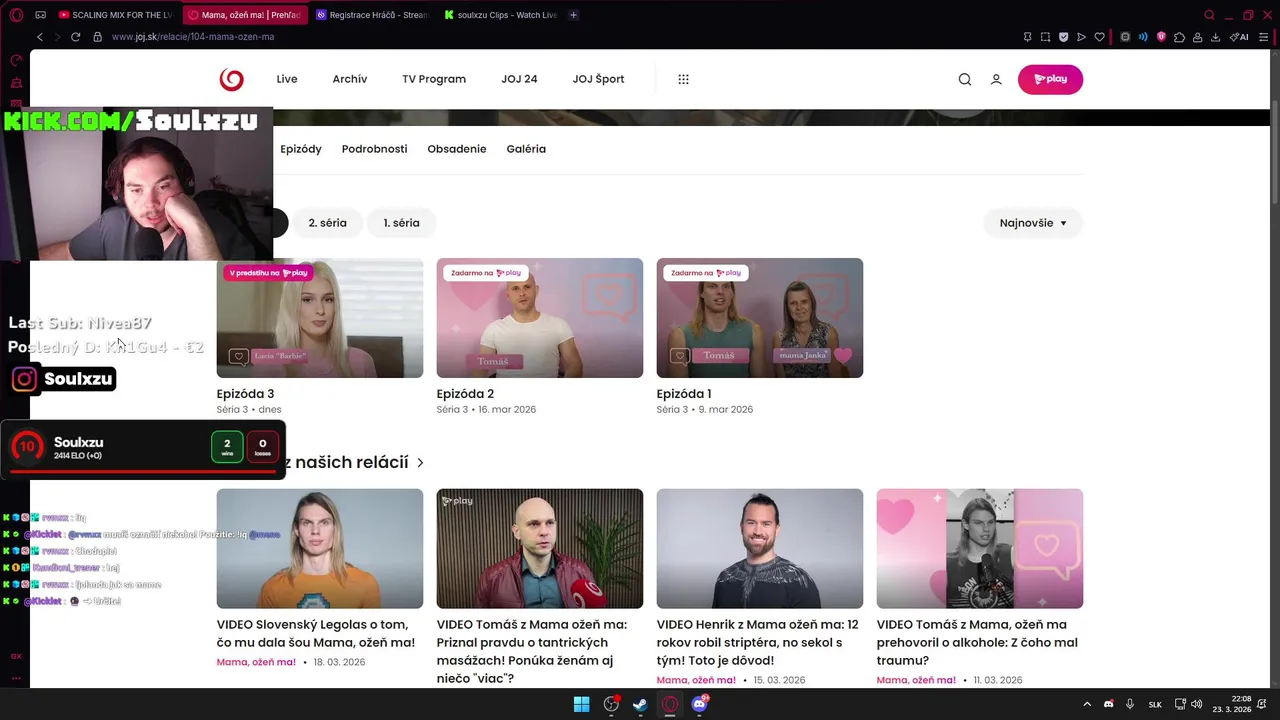Open the user account profile icon
The width and height of the screenshot is (1280, 720).
[996, 79]
